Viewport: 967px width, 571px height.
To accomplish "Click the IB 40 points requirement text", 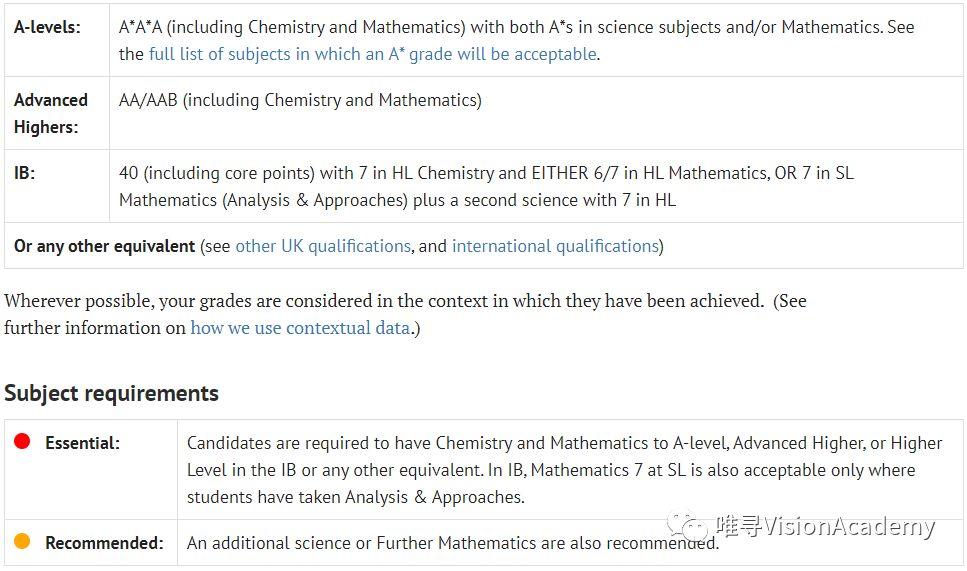I will click(480, 186).
